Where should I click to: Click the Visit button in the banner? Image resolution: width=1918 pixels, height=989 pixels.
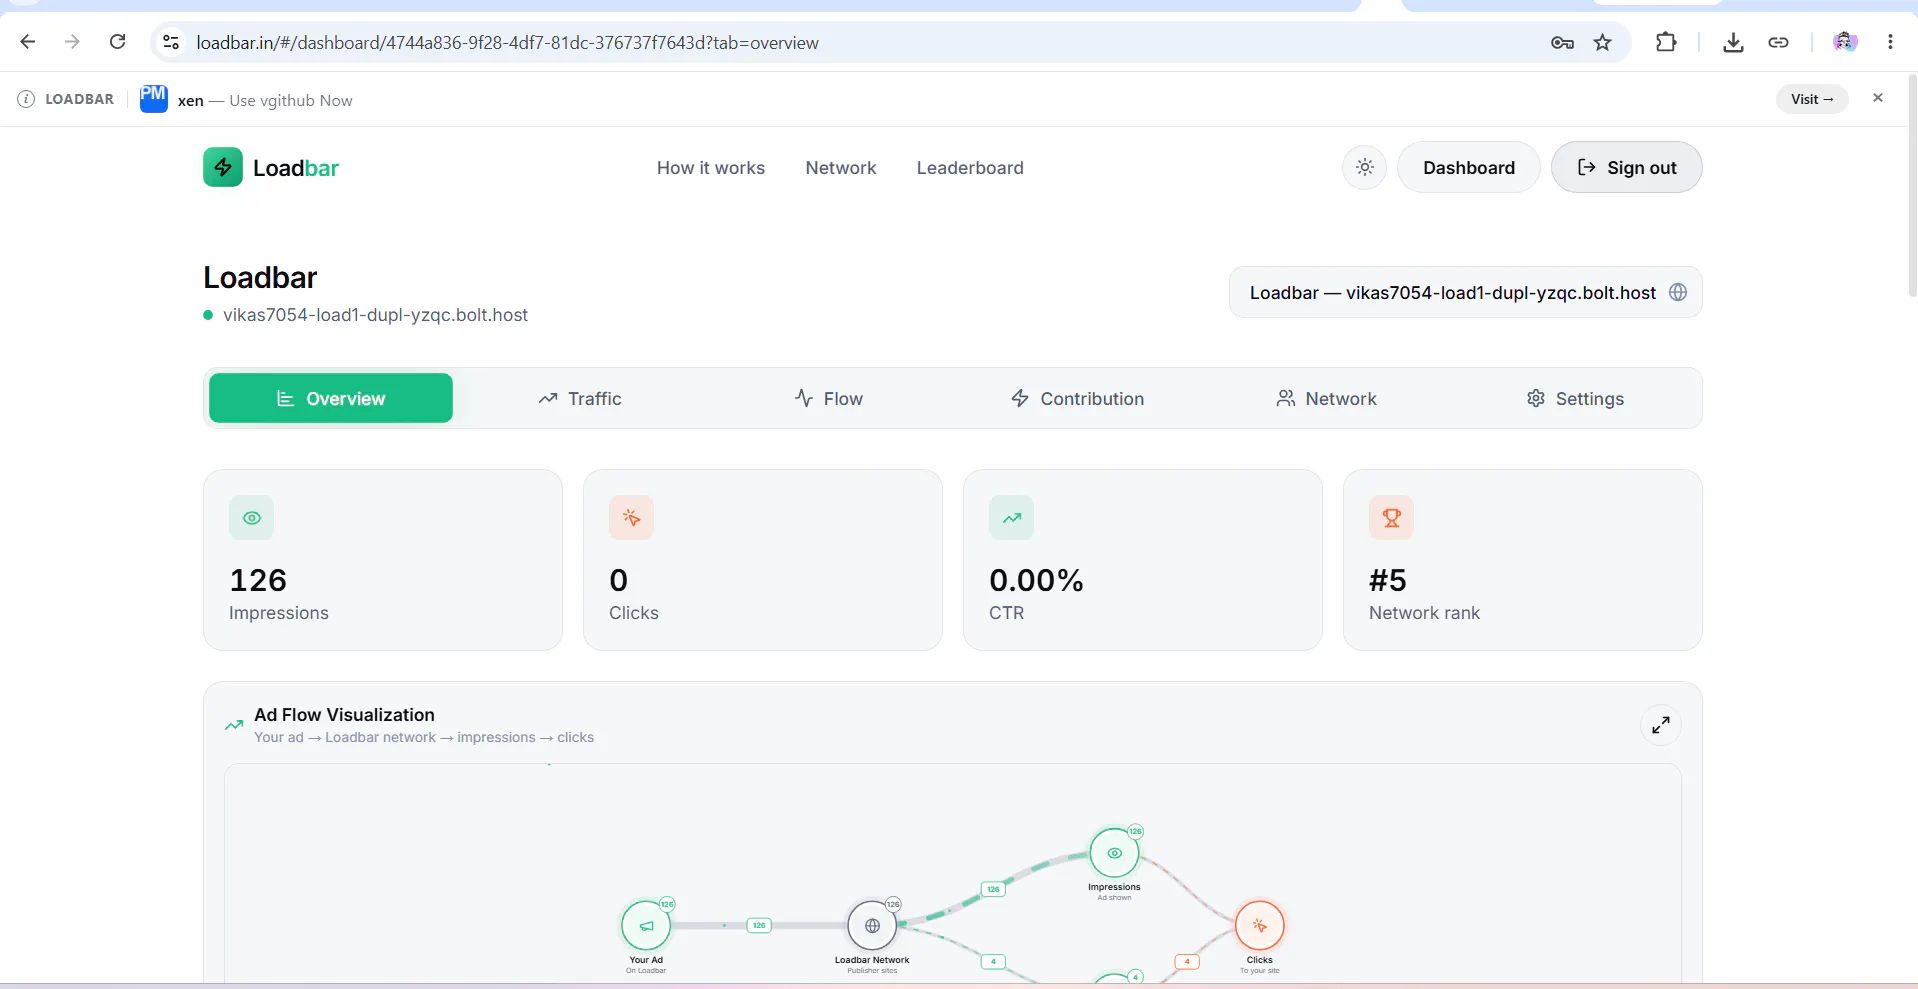tap(1812, 99)
